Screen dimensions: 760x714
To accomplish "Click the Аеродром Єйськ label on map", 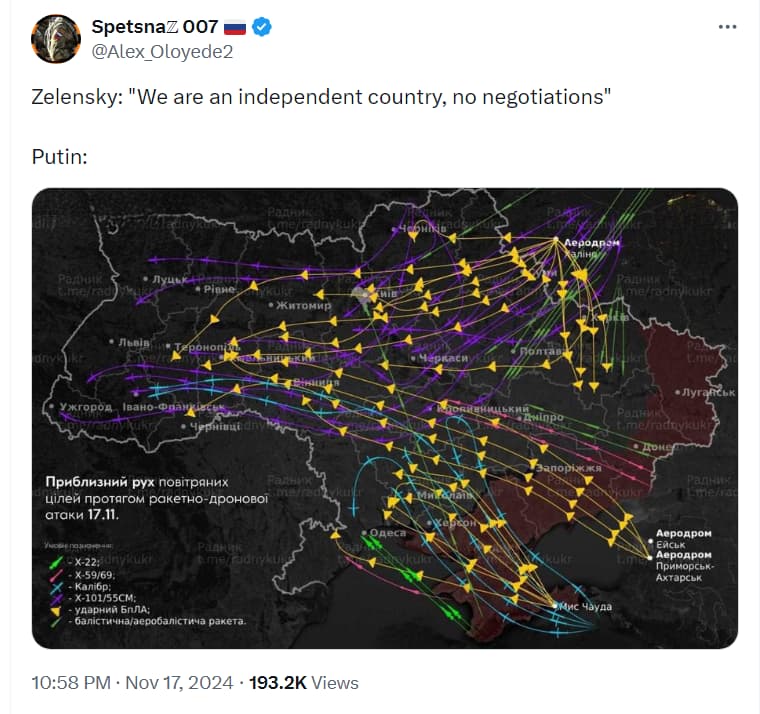I will pos(683,539).
